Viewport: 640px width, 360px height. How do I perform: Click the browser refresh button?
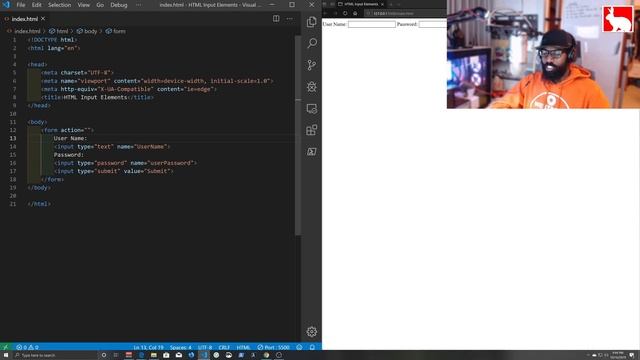(345, 13)
